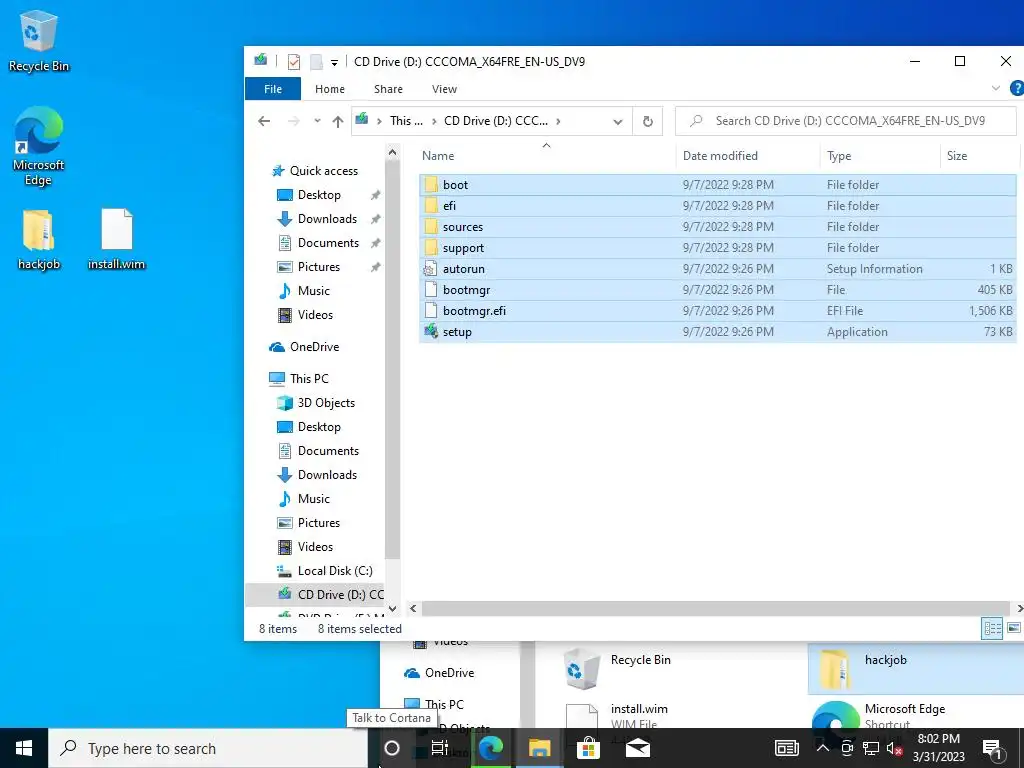Image resolution: width=1024 pixels, height=768 pixels.
Task: Open the address bar history dropdown
Action: (618, 121)
